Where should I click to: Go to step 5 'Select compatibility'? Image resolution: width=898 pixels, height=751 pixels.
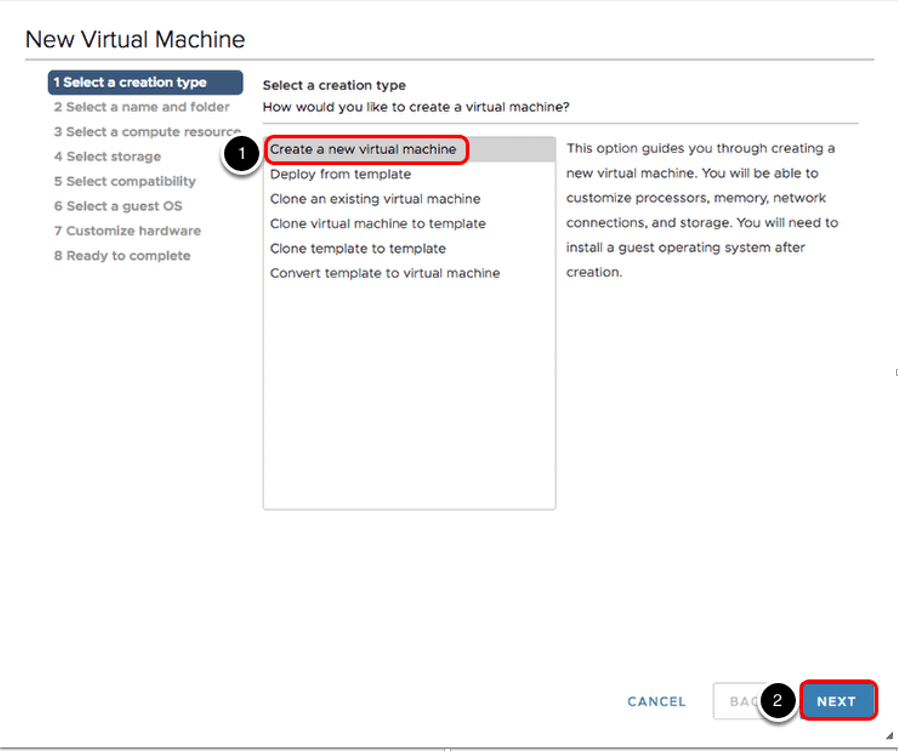(x=125, y=181)
